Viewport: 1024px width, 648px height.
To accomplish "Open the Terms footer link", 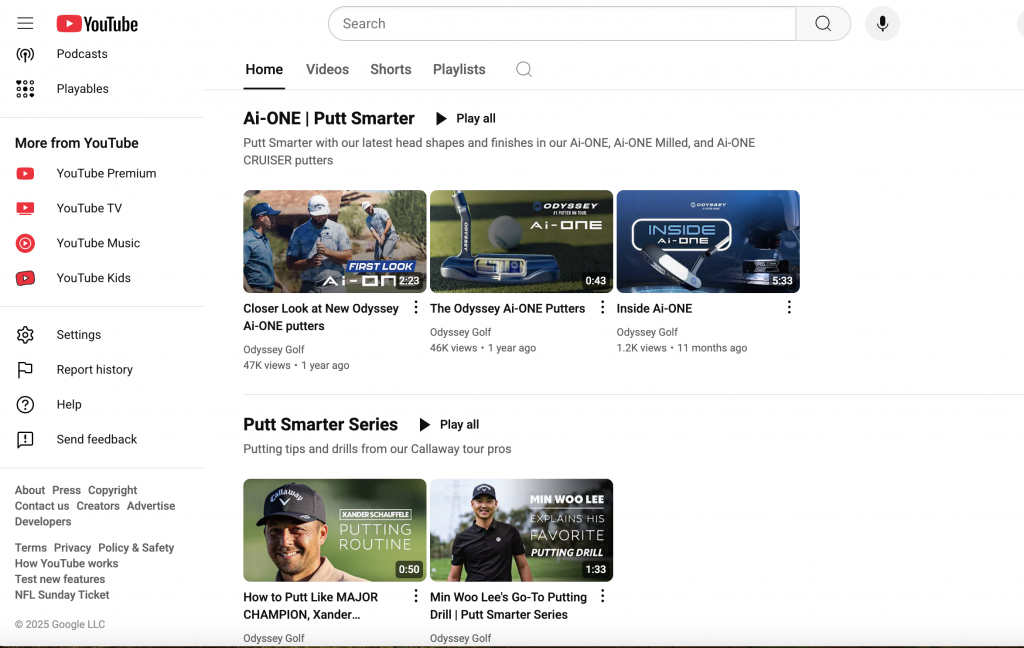I will tap(31, 548).
